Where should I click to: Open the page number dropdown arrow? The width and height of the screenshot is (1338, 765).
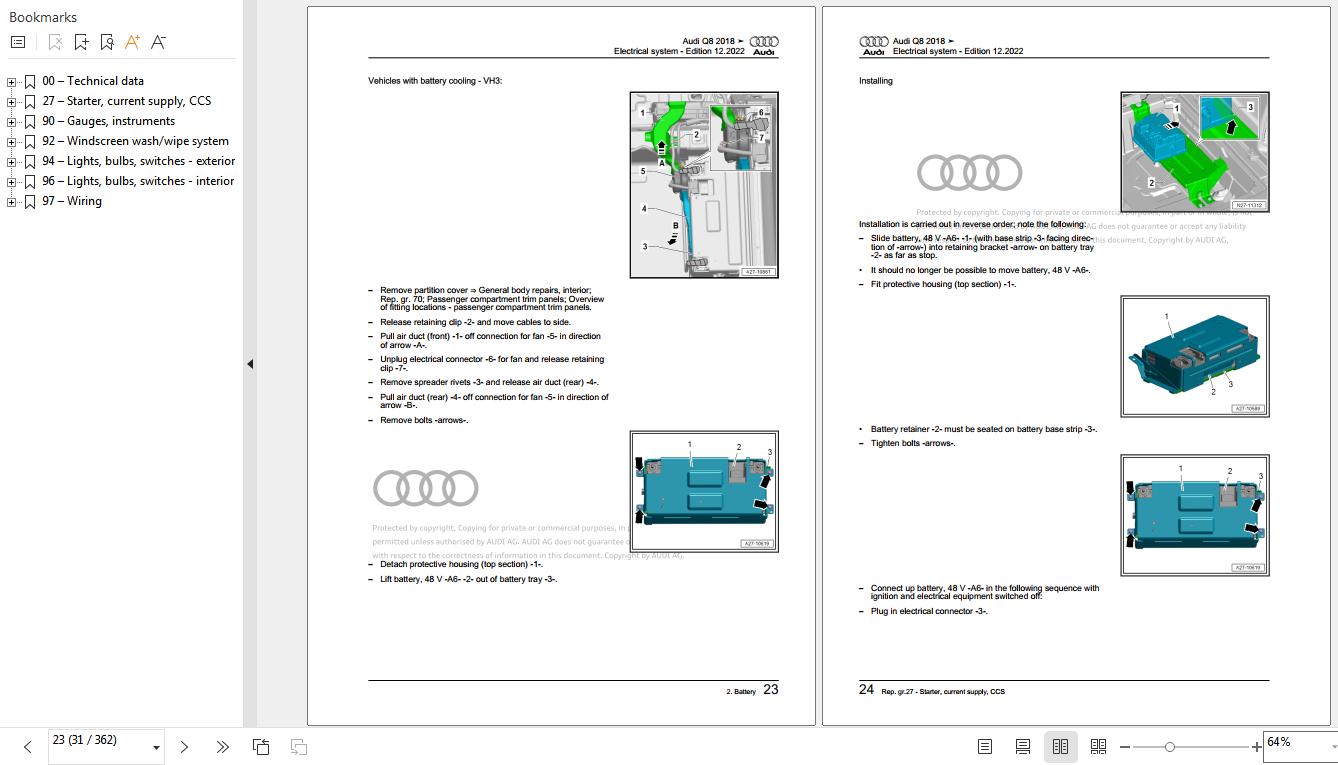click(156, 748)
